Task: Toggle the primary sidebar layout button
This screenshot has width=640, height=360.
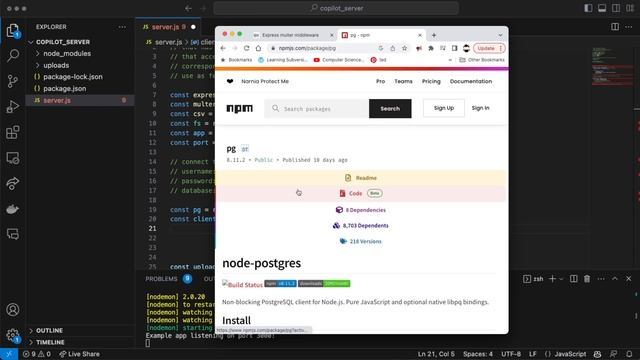Action: 588,8
